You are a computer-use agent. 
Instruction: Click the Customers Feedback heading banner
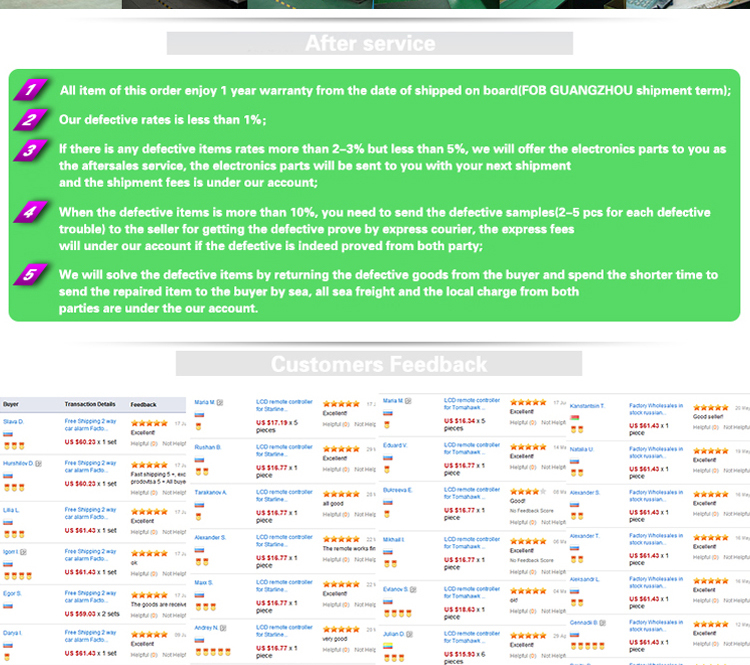[379, 364]
